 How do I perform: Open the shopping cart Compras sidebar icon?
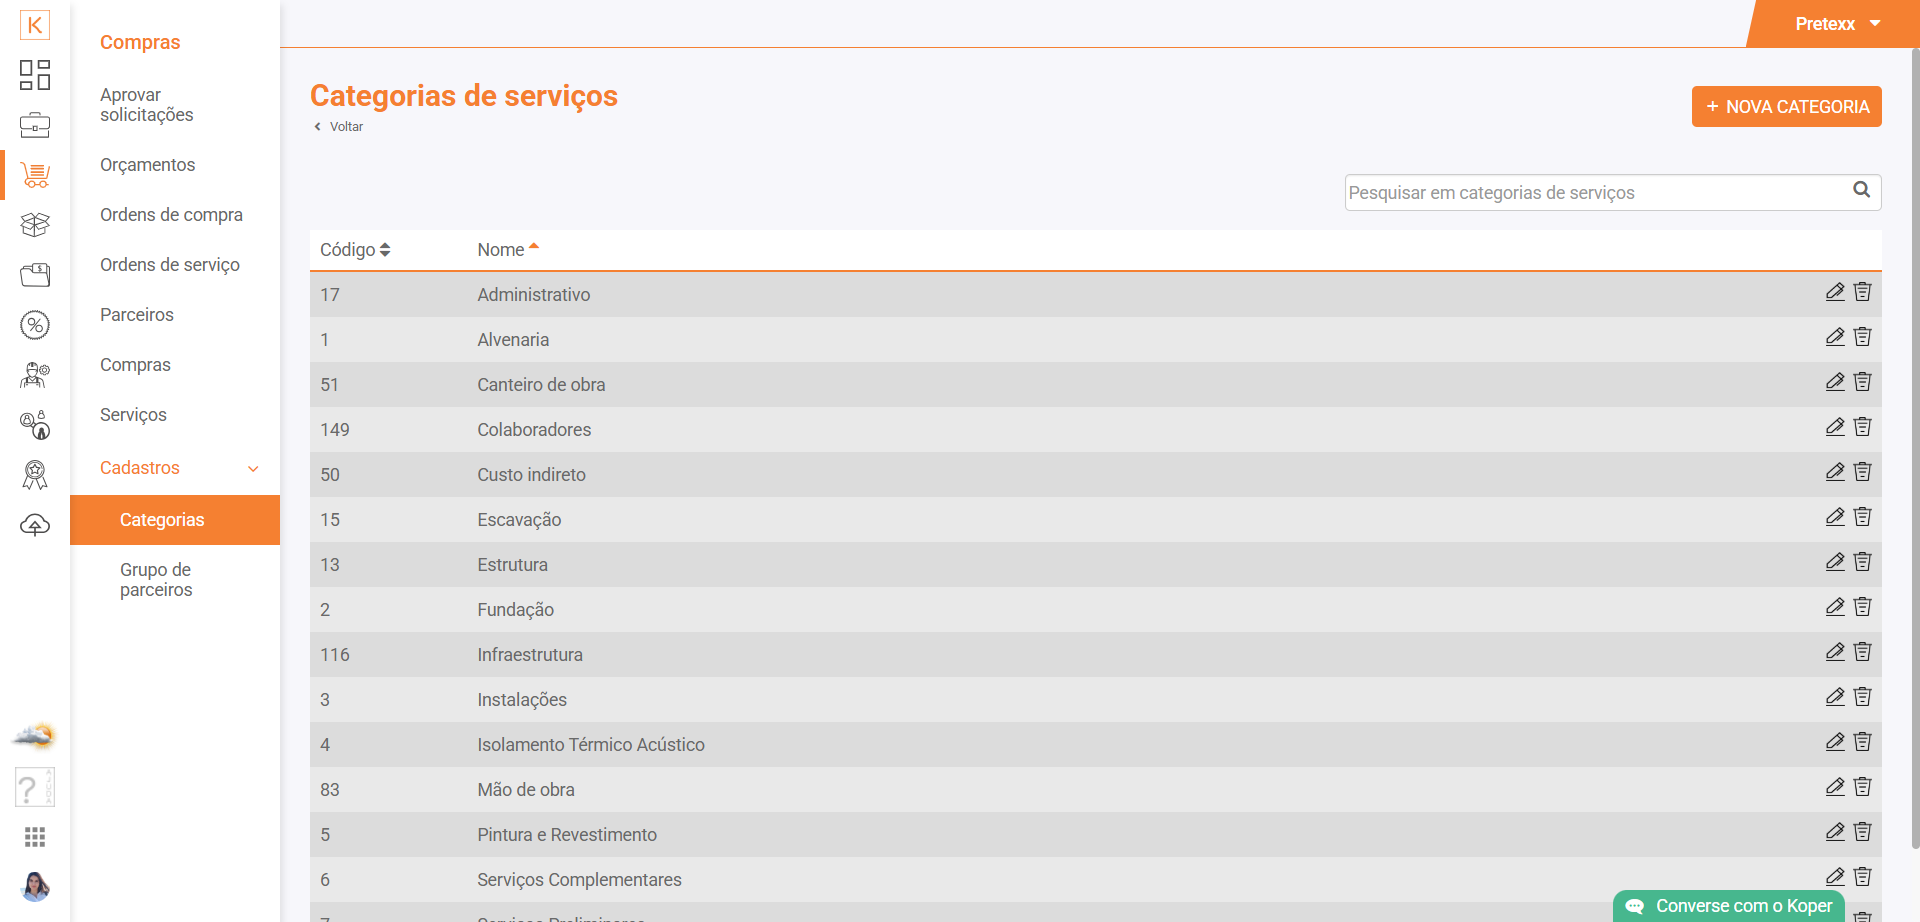click(x=35, y=175)
